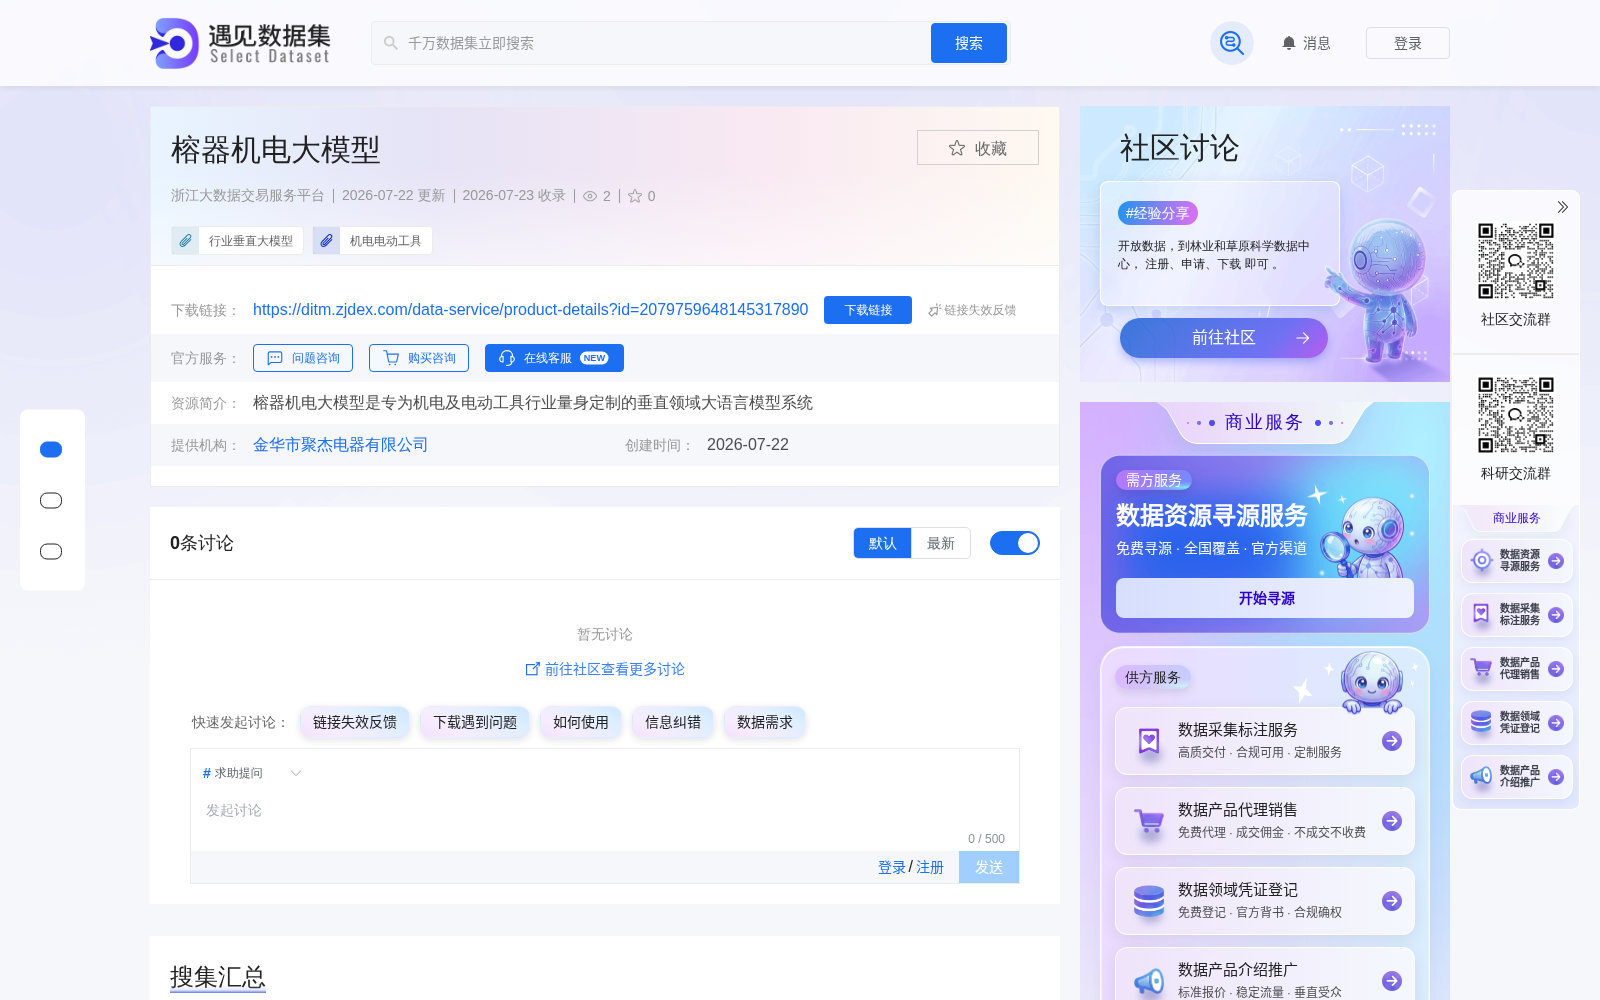Click the eye view count icon
The height and width of the screenshot is (1000, 1600).
pyautogui.click(x=590, y=196)
